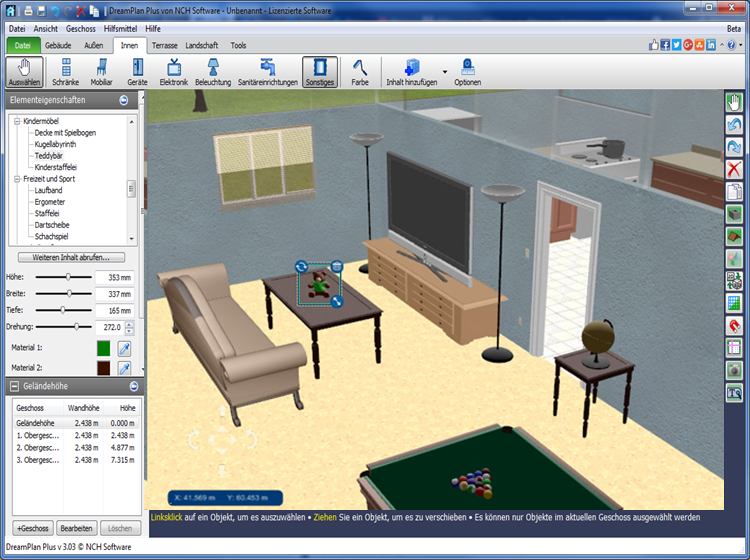Viewport: 750px width, 560px height.
Task: Click the text search icon in right sidebar
Action: (734, 393)
